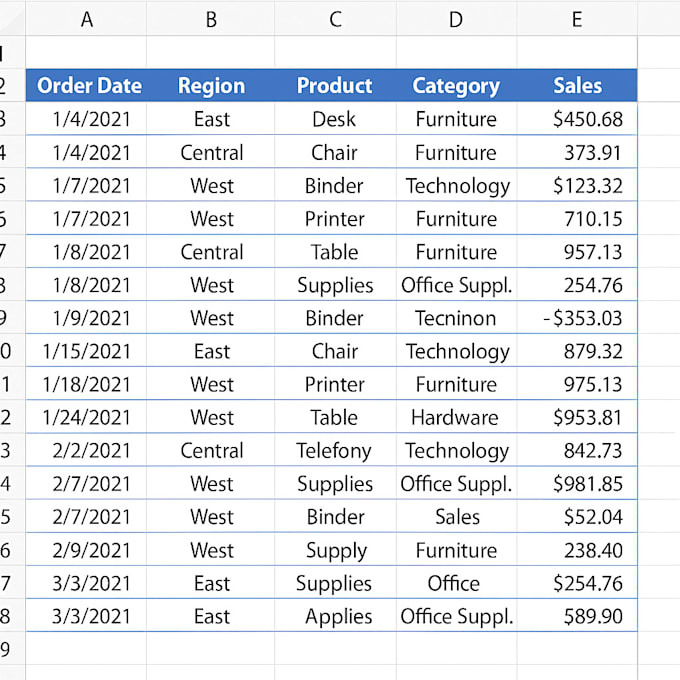Select the Region header cell

tap(211, 86)
